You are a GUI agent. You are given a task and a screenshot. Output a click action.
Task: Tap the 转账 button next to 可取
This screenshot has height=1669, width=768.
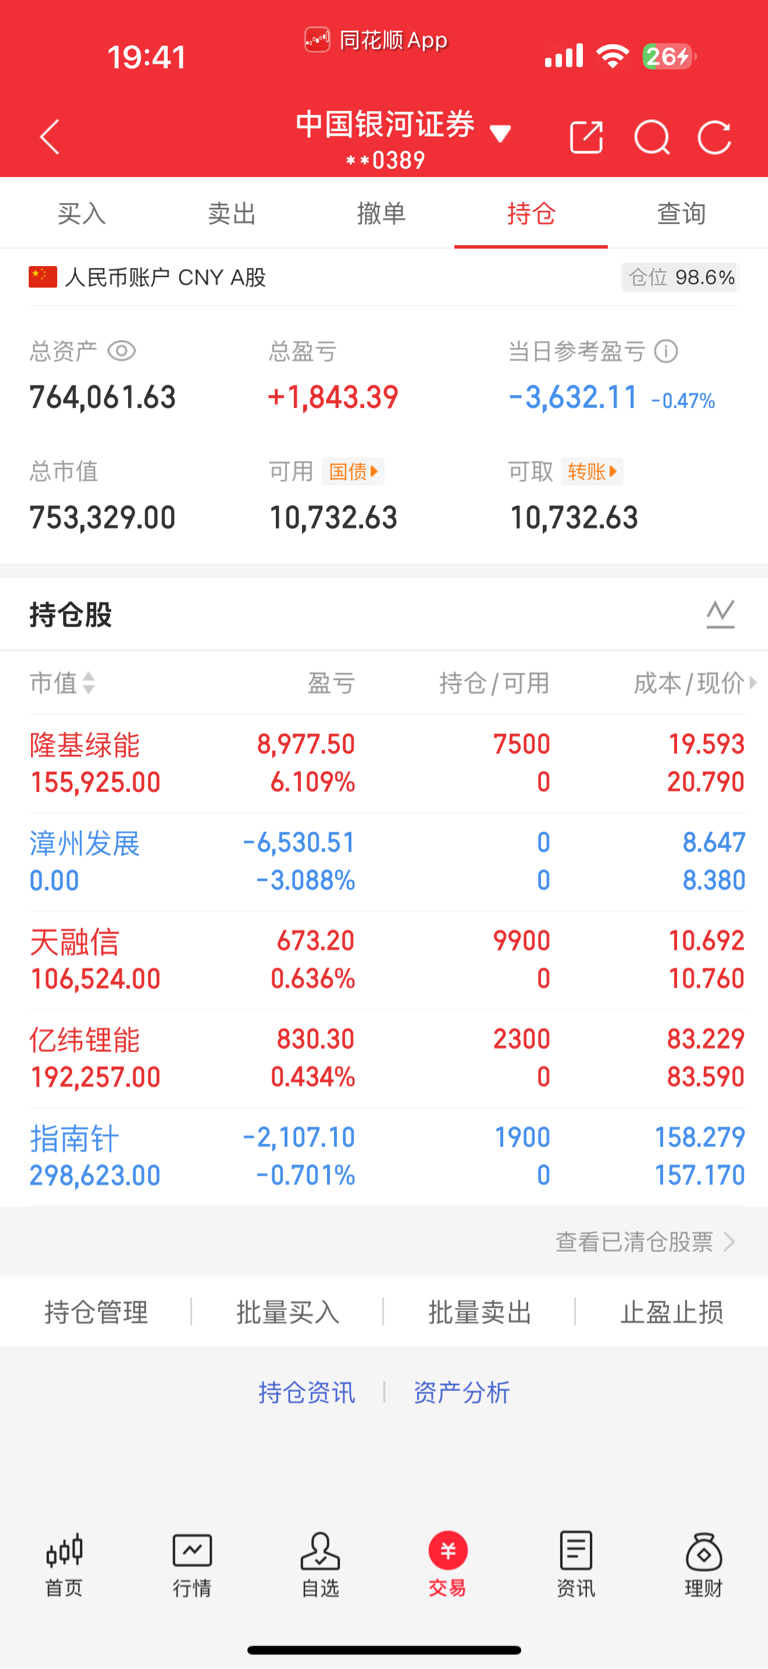593,471
